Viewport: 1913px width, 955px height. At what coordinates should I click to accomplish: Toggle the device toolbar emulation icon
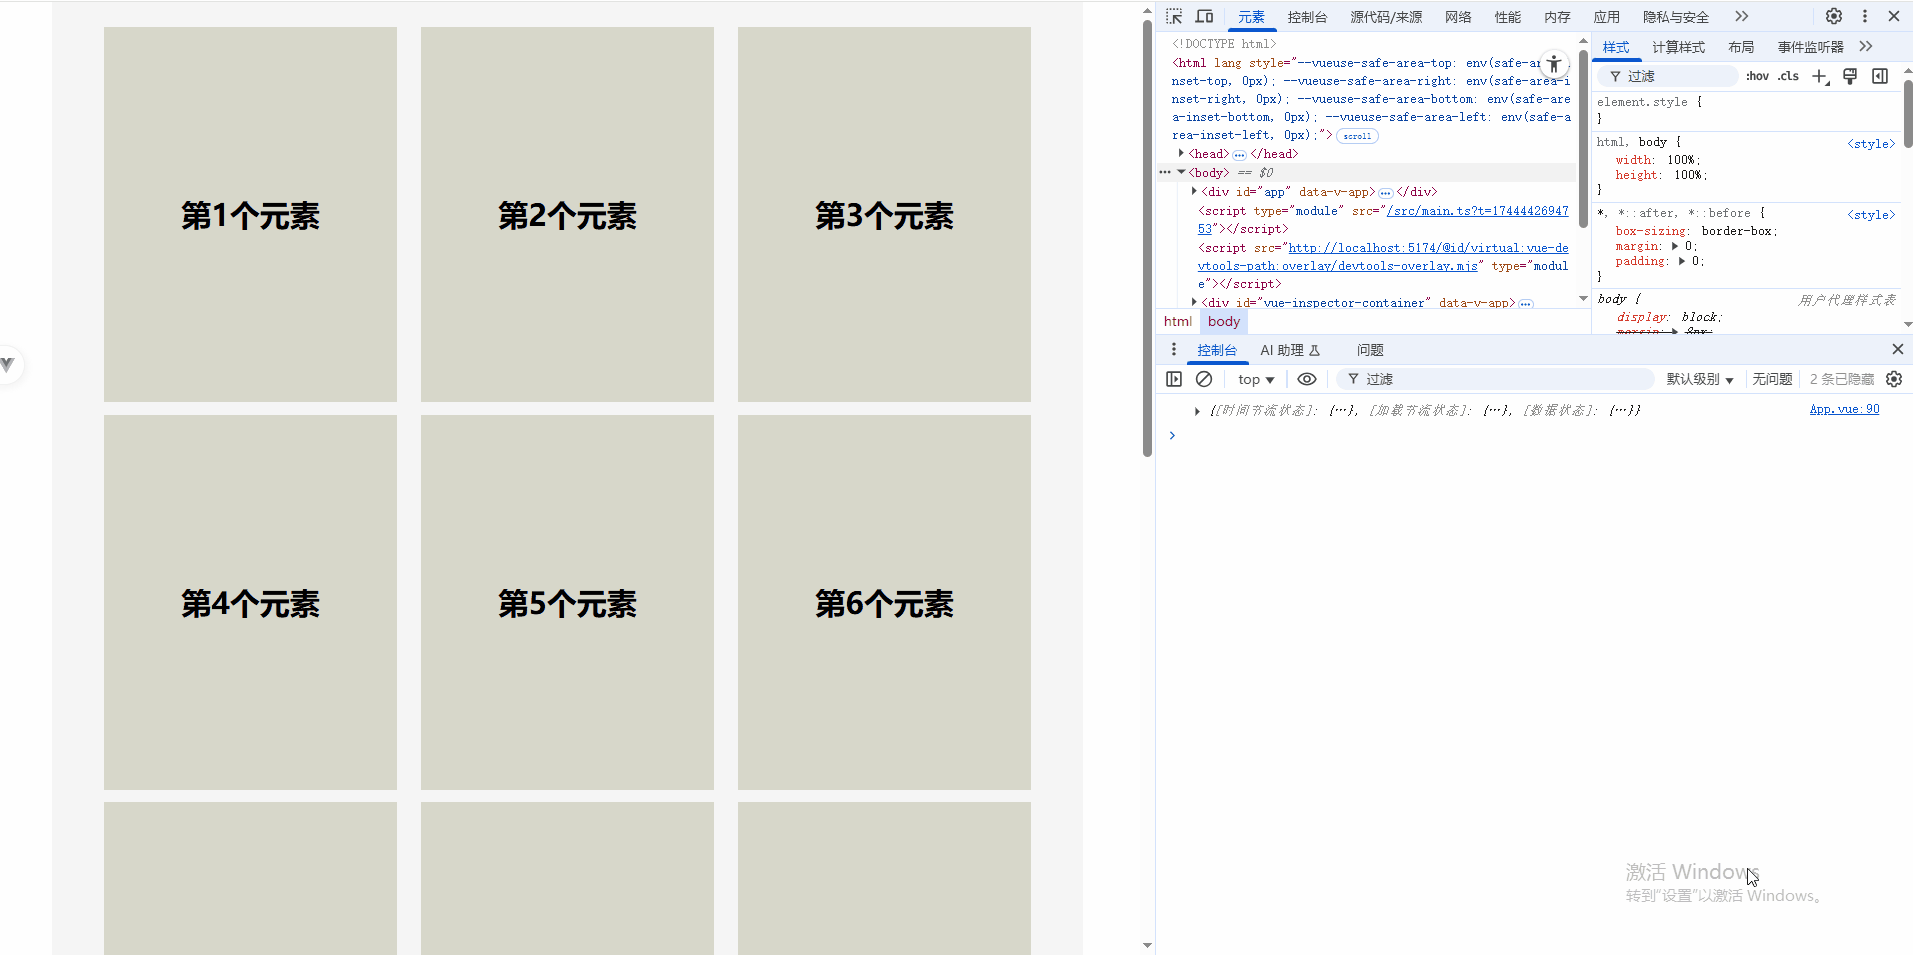click(x=1204, y=16)
